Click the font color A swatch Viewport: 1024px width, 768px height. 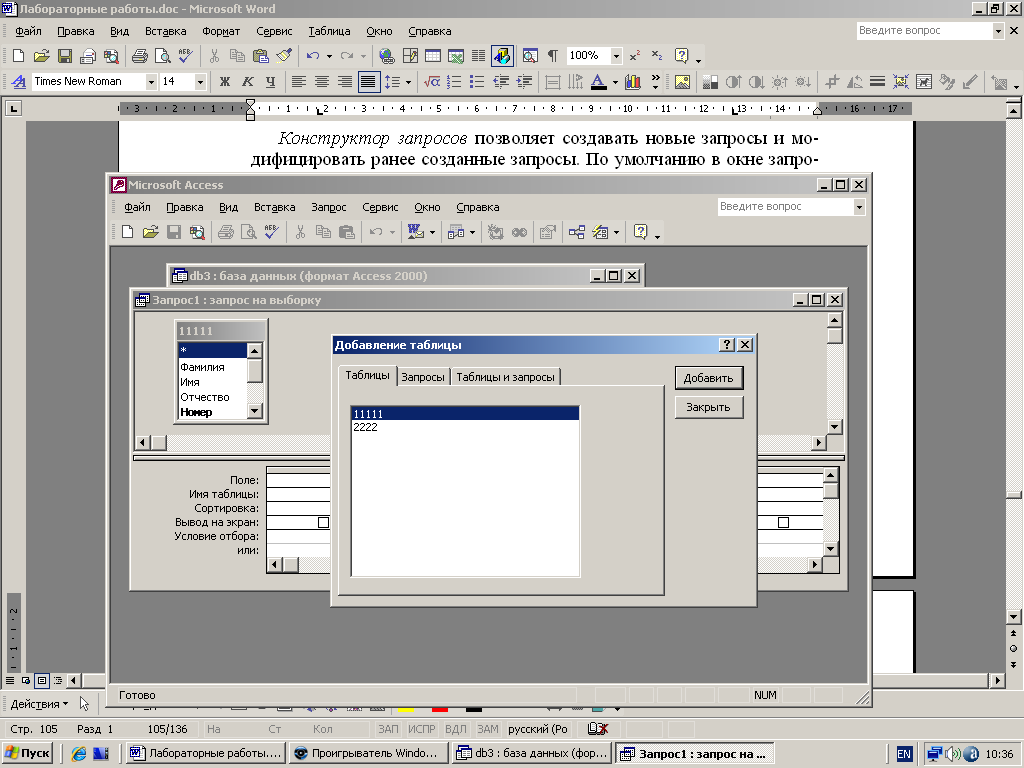[598, 82]
